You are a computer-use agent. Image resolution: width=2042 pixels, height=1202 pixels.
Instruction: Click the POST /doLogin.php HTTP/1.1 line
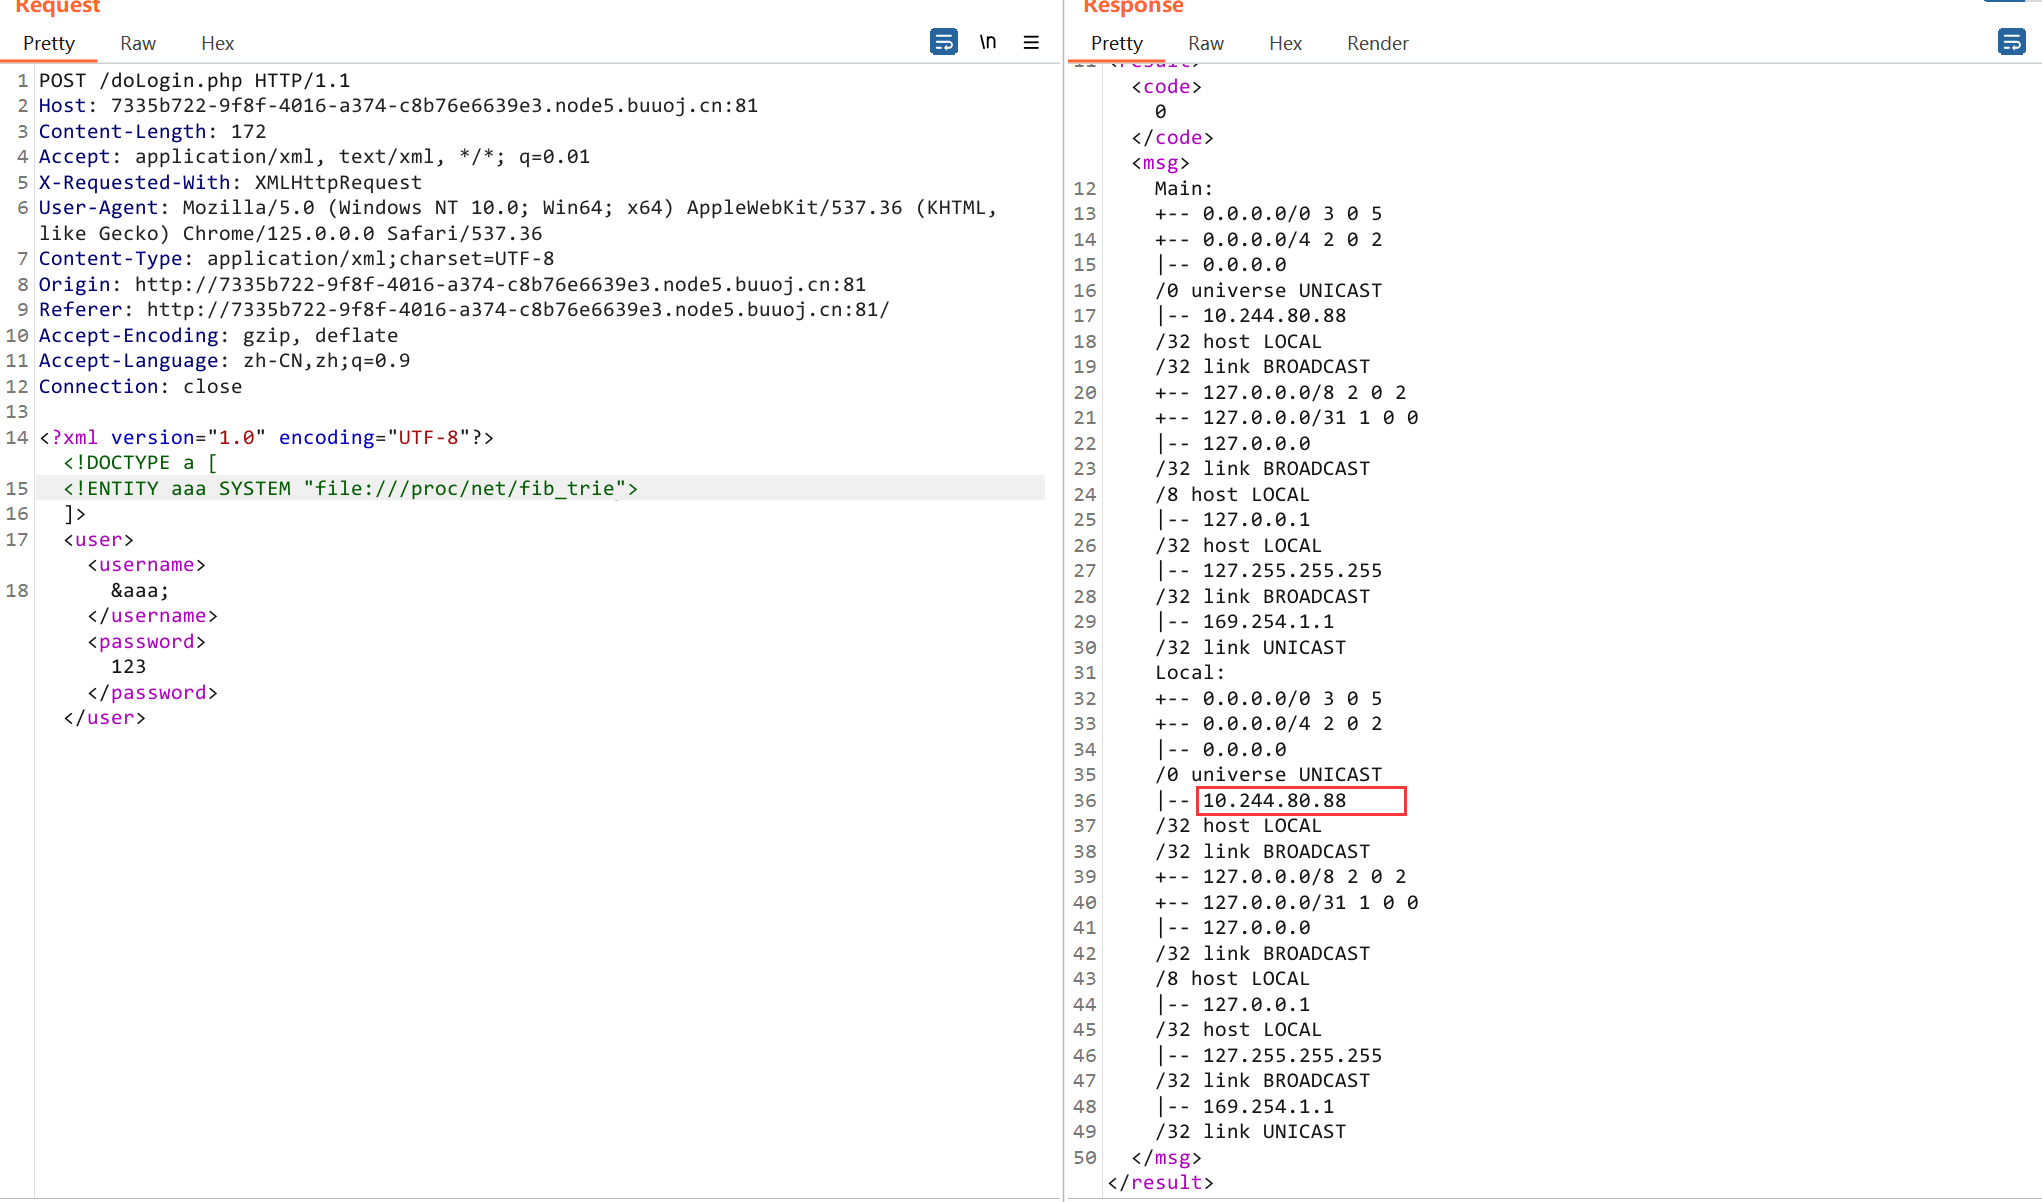[x=195, y=80]
